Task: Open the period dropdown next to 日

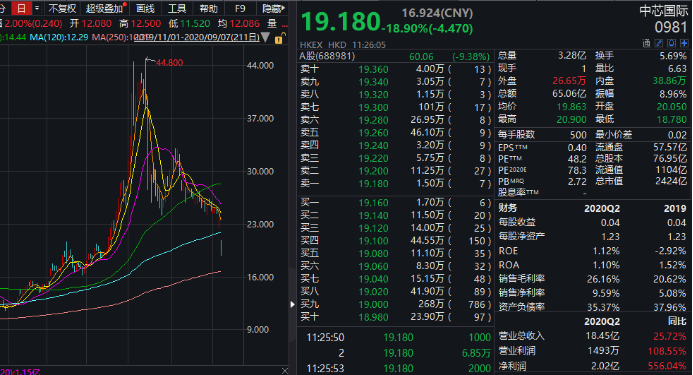Action: pyautogui.click(x=37, y=8)
